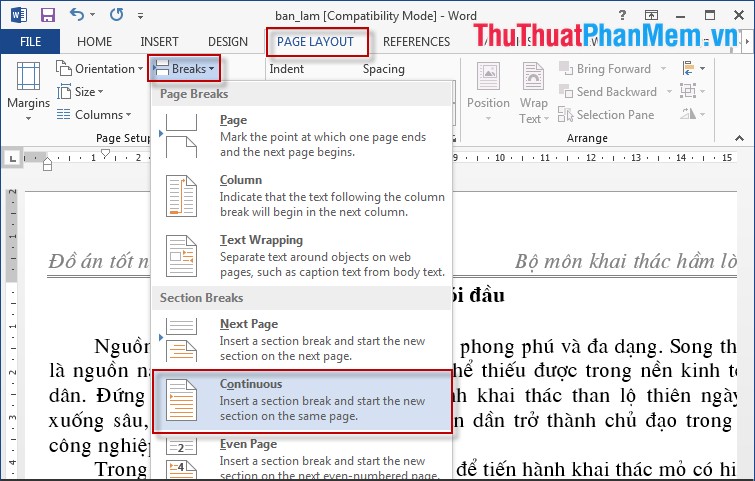Switch to the INSERT tab

(159, 42)
